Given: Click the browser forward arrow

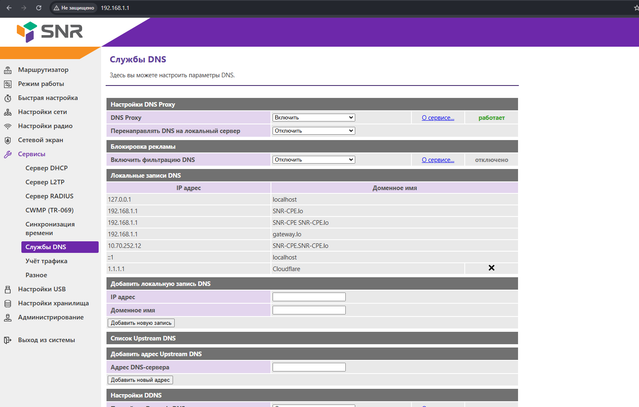Looking at the screenshot, I should pyautogui.click(x=24, y=8).
